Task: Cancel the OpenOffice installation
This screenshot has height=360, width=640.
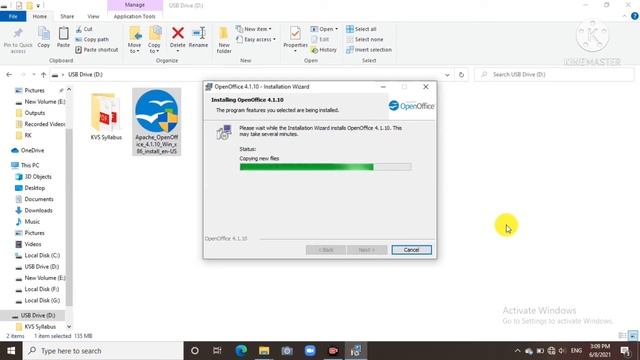Action: click(x=411, y=250)
